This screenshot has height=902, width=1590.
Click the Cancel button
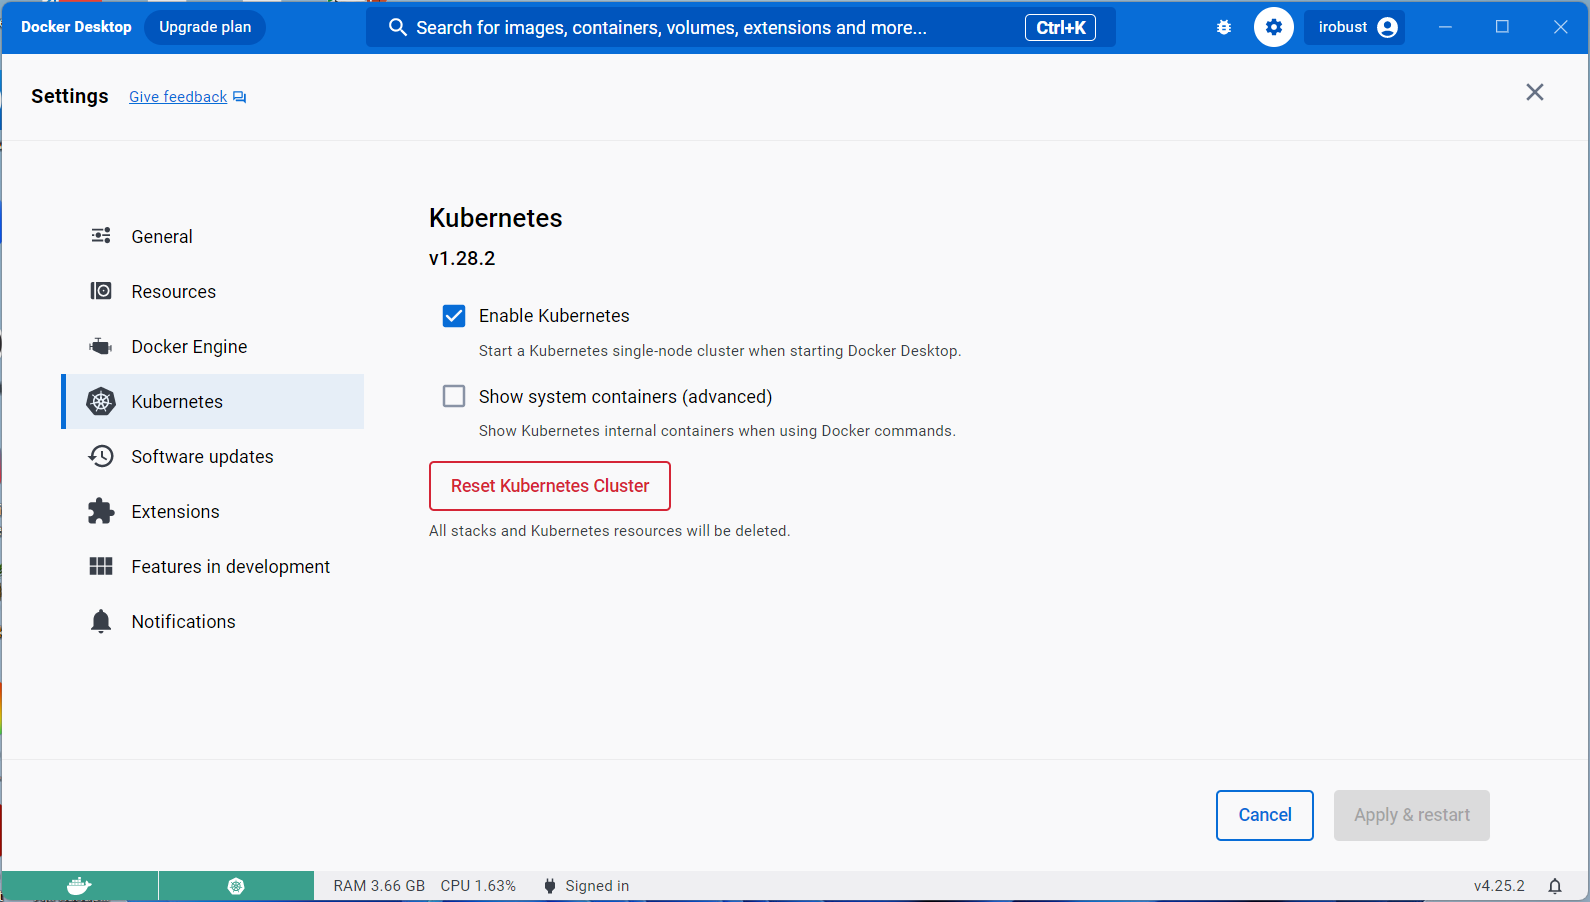point(1265,815)
